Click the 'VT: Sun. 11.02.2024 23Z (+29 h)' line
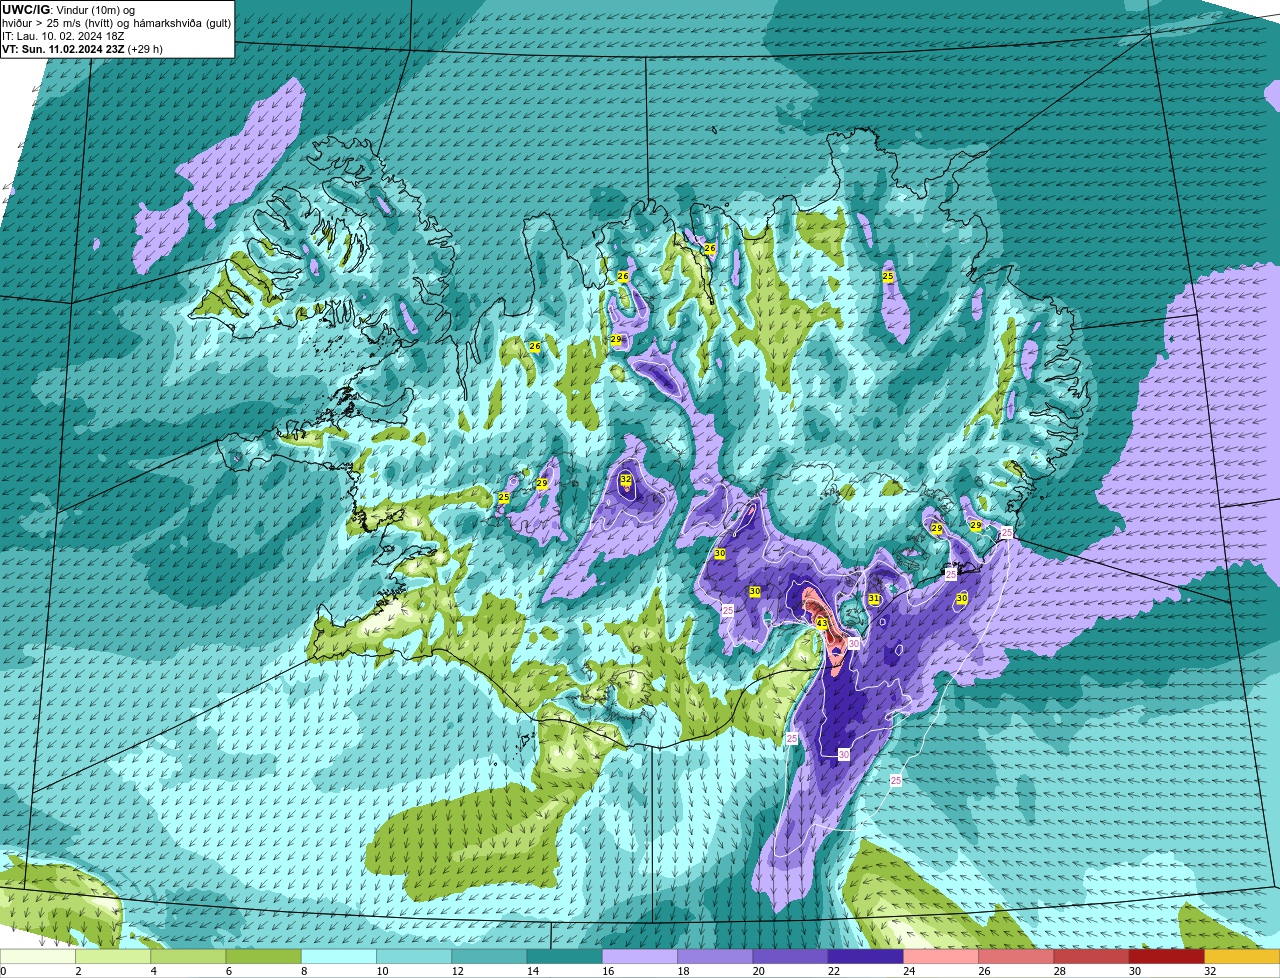The height and width of the screenshot is (978, 1280). [82, 49]
